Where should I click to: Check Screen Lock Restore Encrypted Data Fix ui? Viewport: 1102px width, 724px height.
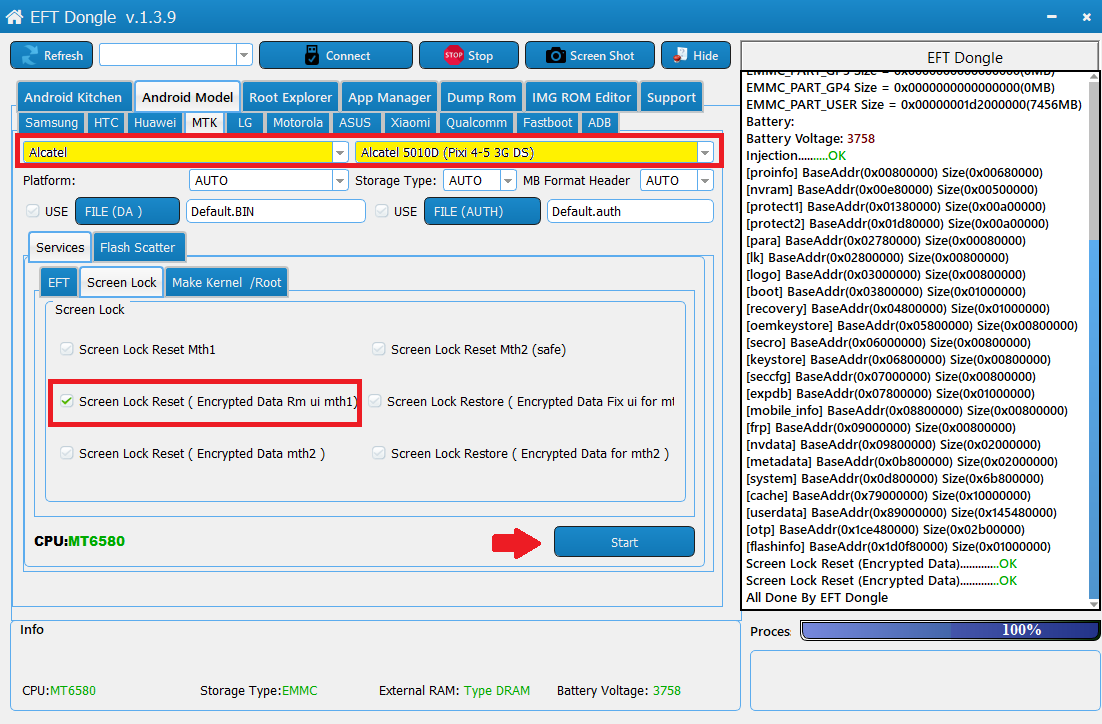point(375,401)
